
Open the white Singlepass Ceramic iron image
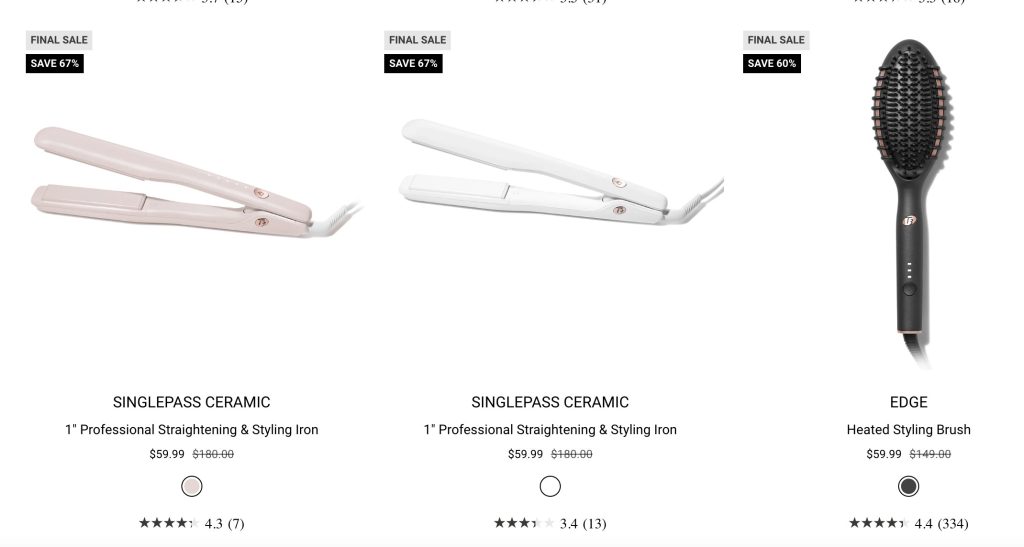coord(562,172)
